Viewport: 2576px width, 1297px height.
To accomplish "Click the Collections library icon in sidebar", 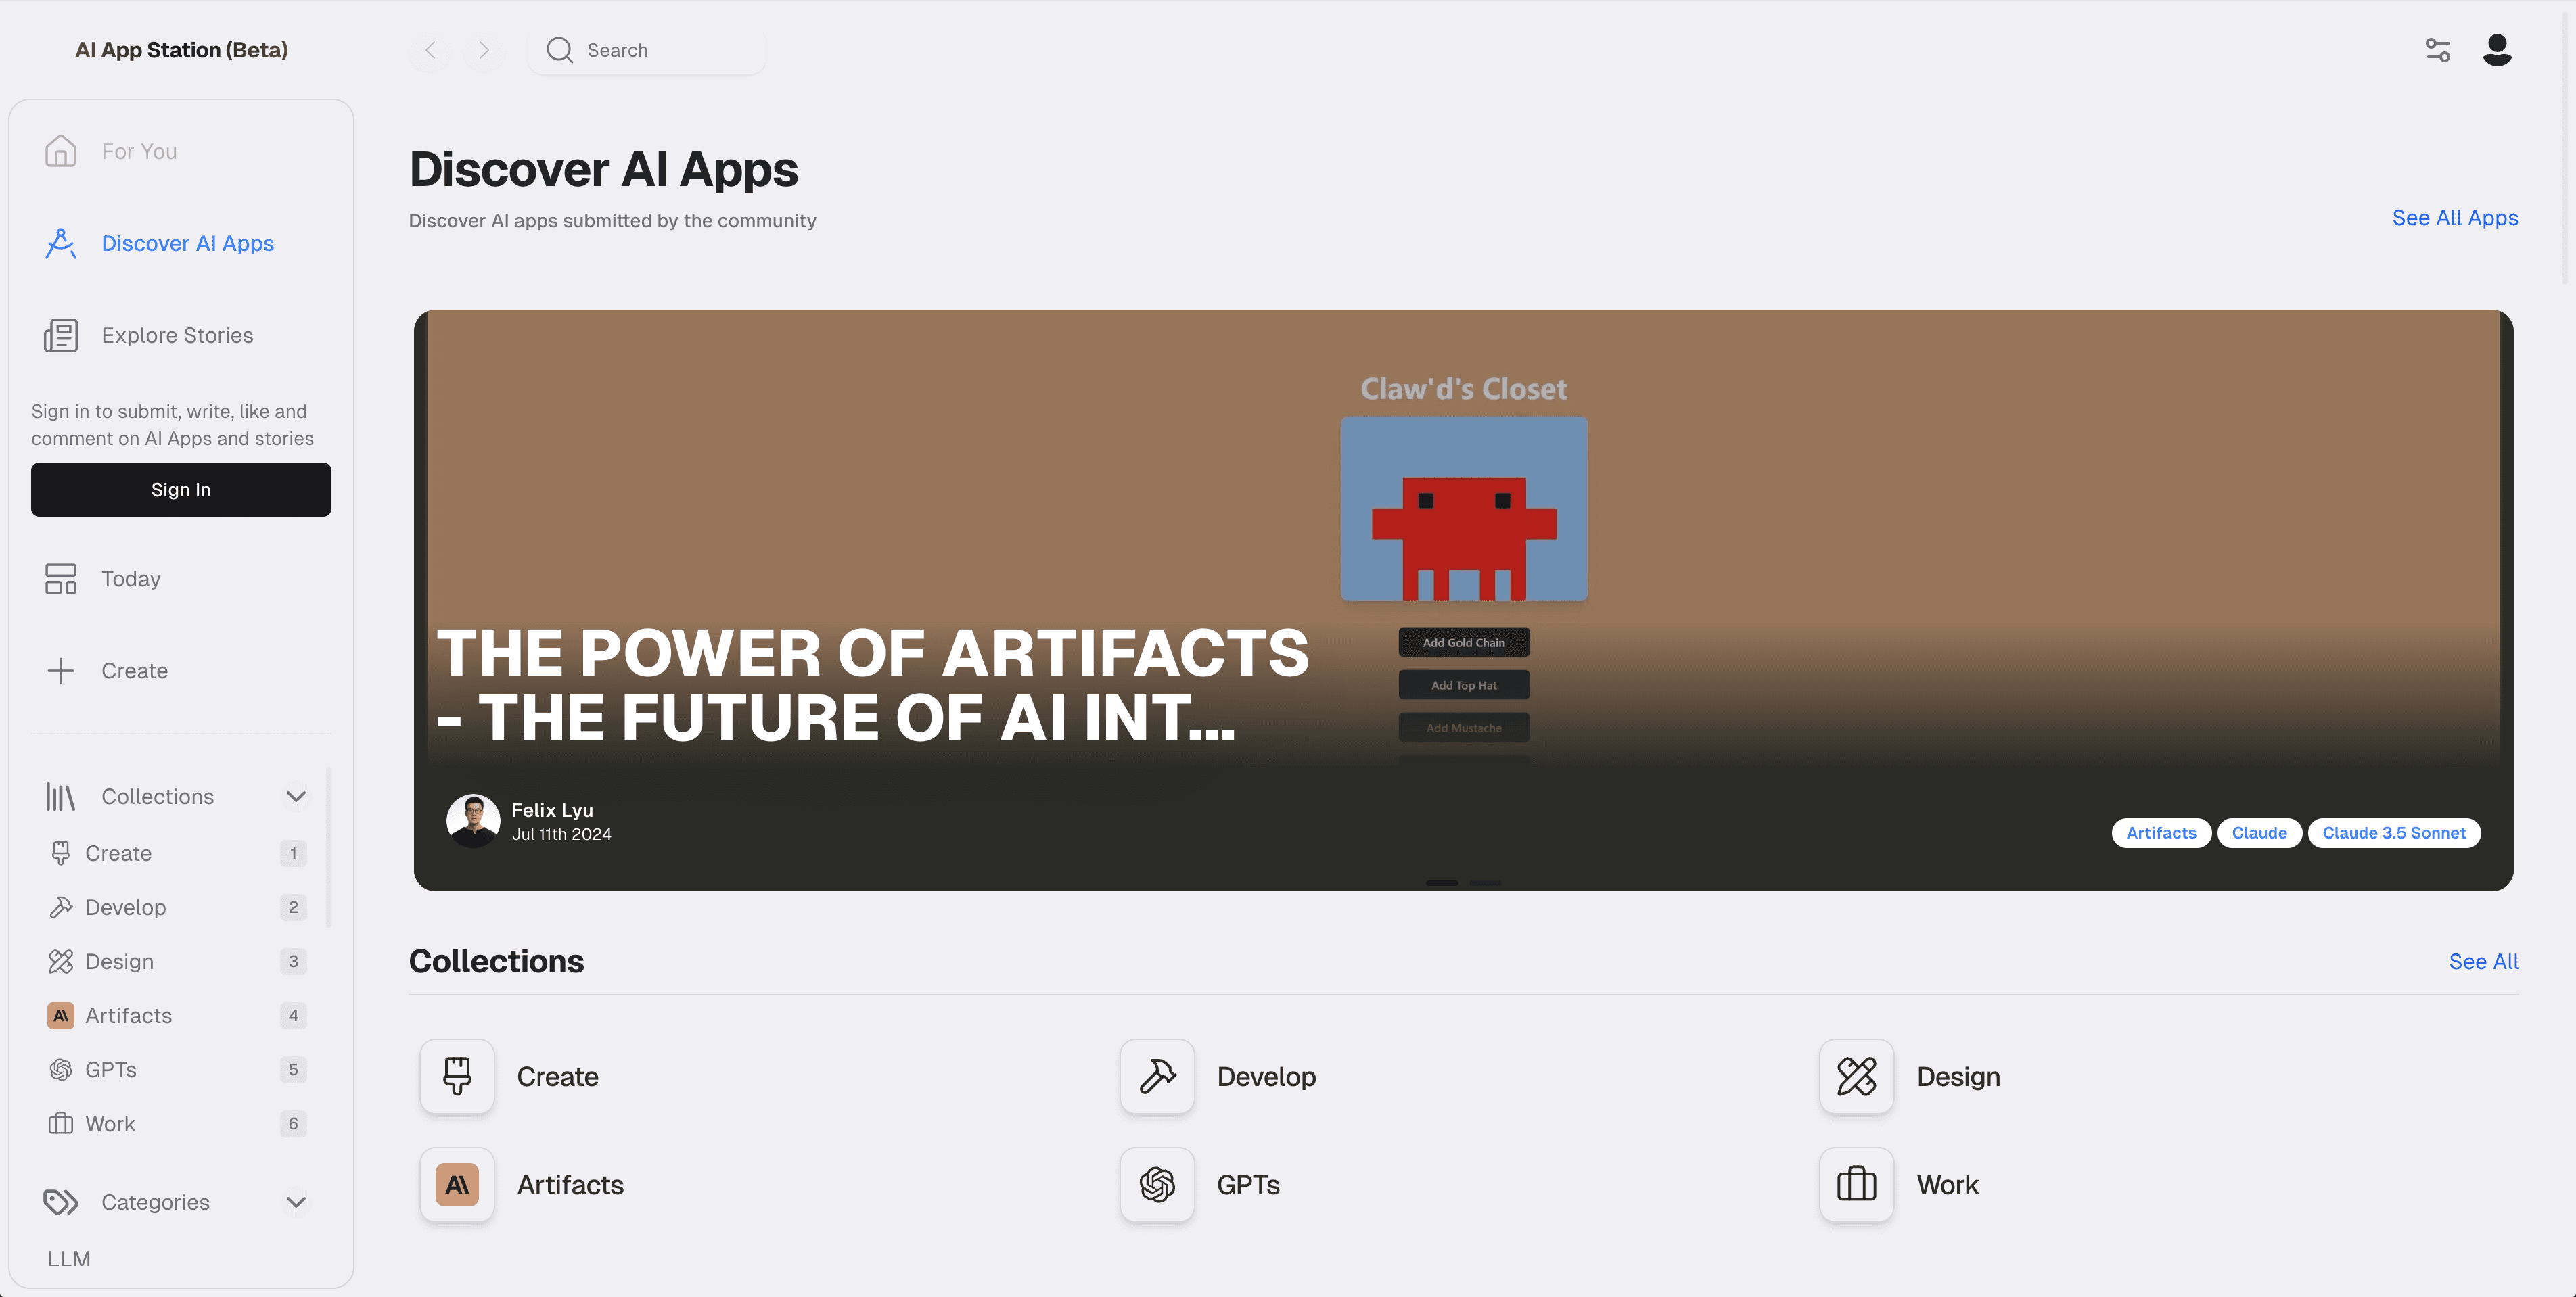I will pos(60,796).
